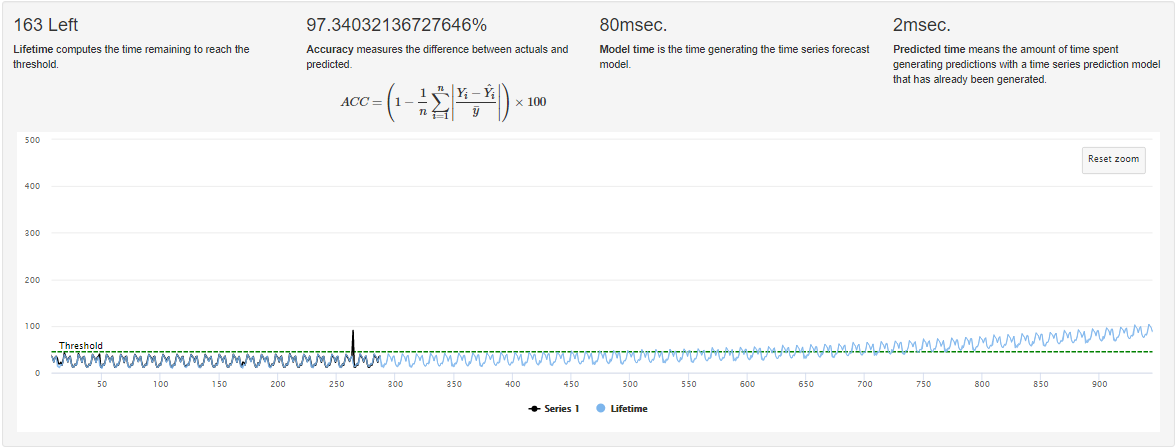Click the 2msec. predicted time value
The width and height of the screenshot is (1176, 448).
(922, 25)
